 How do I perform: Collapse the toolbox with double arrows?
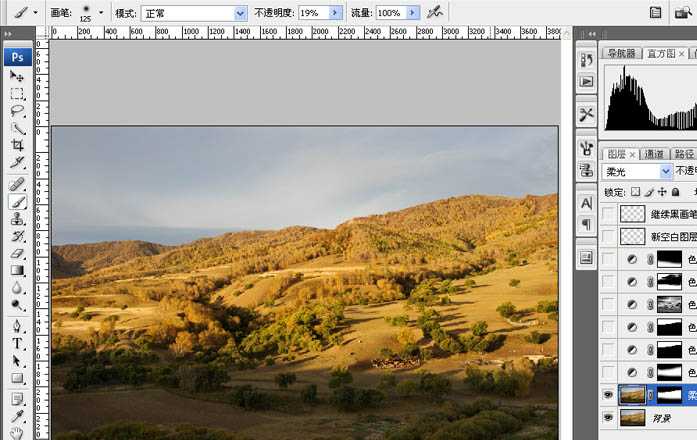(x=8, y=33)
